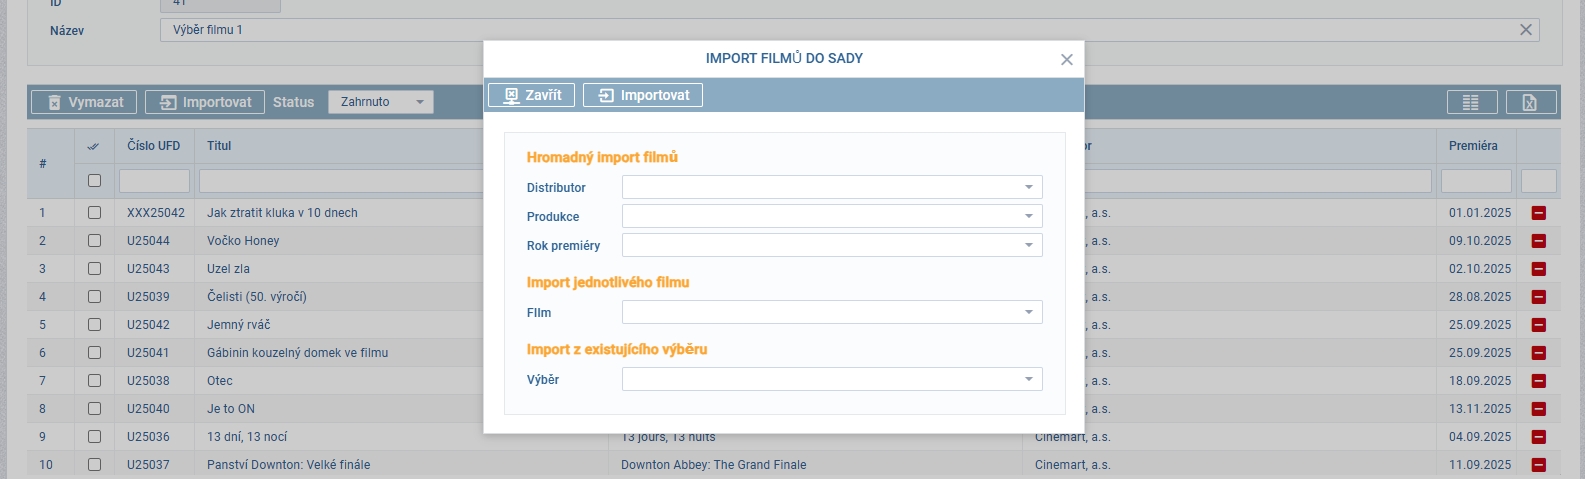Click the Vymazat button in the toolbar
This screenshot has width=1585, height=479.
[84, 102]
